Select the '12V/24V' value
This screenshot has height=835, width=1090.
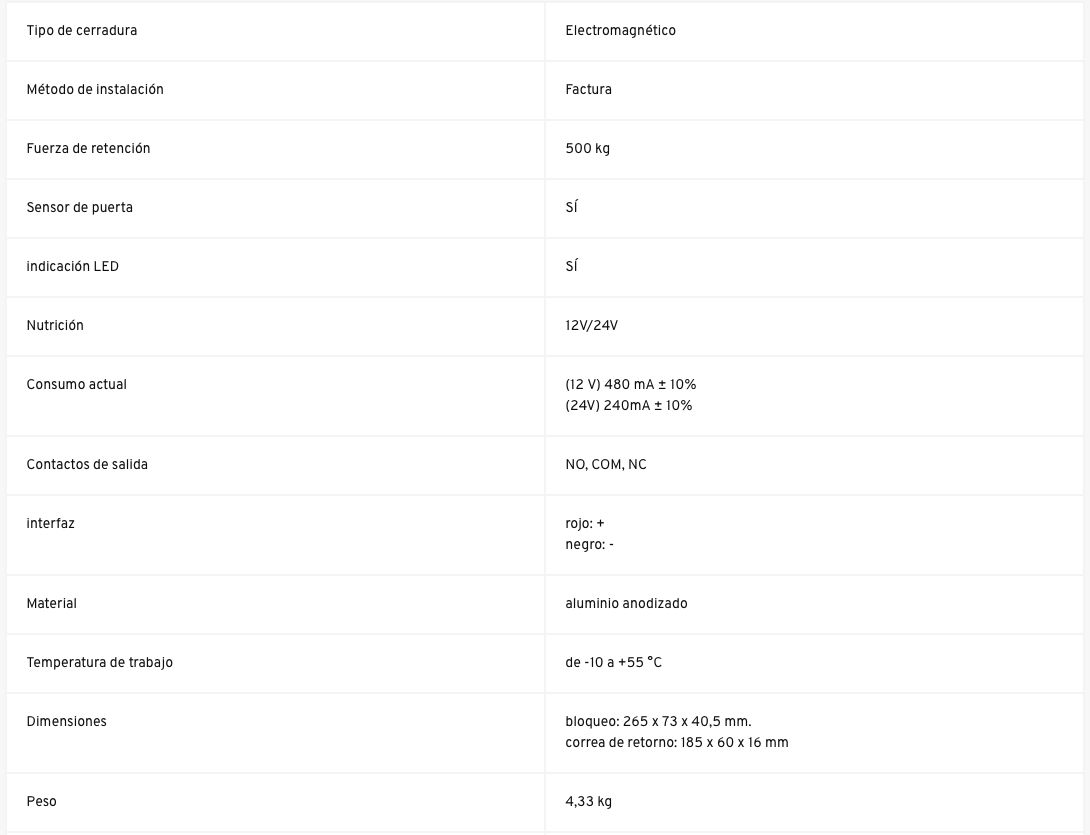point(591,326)
